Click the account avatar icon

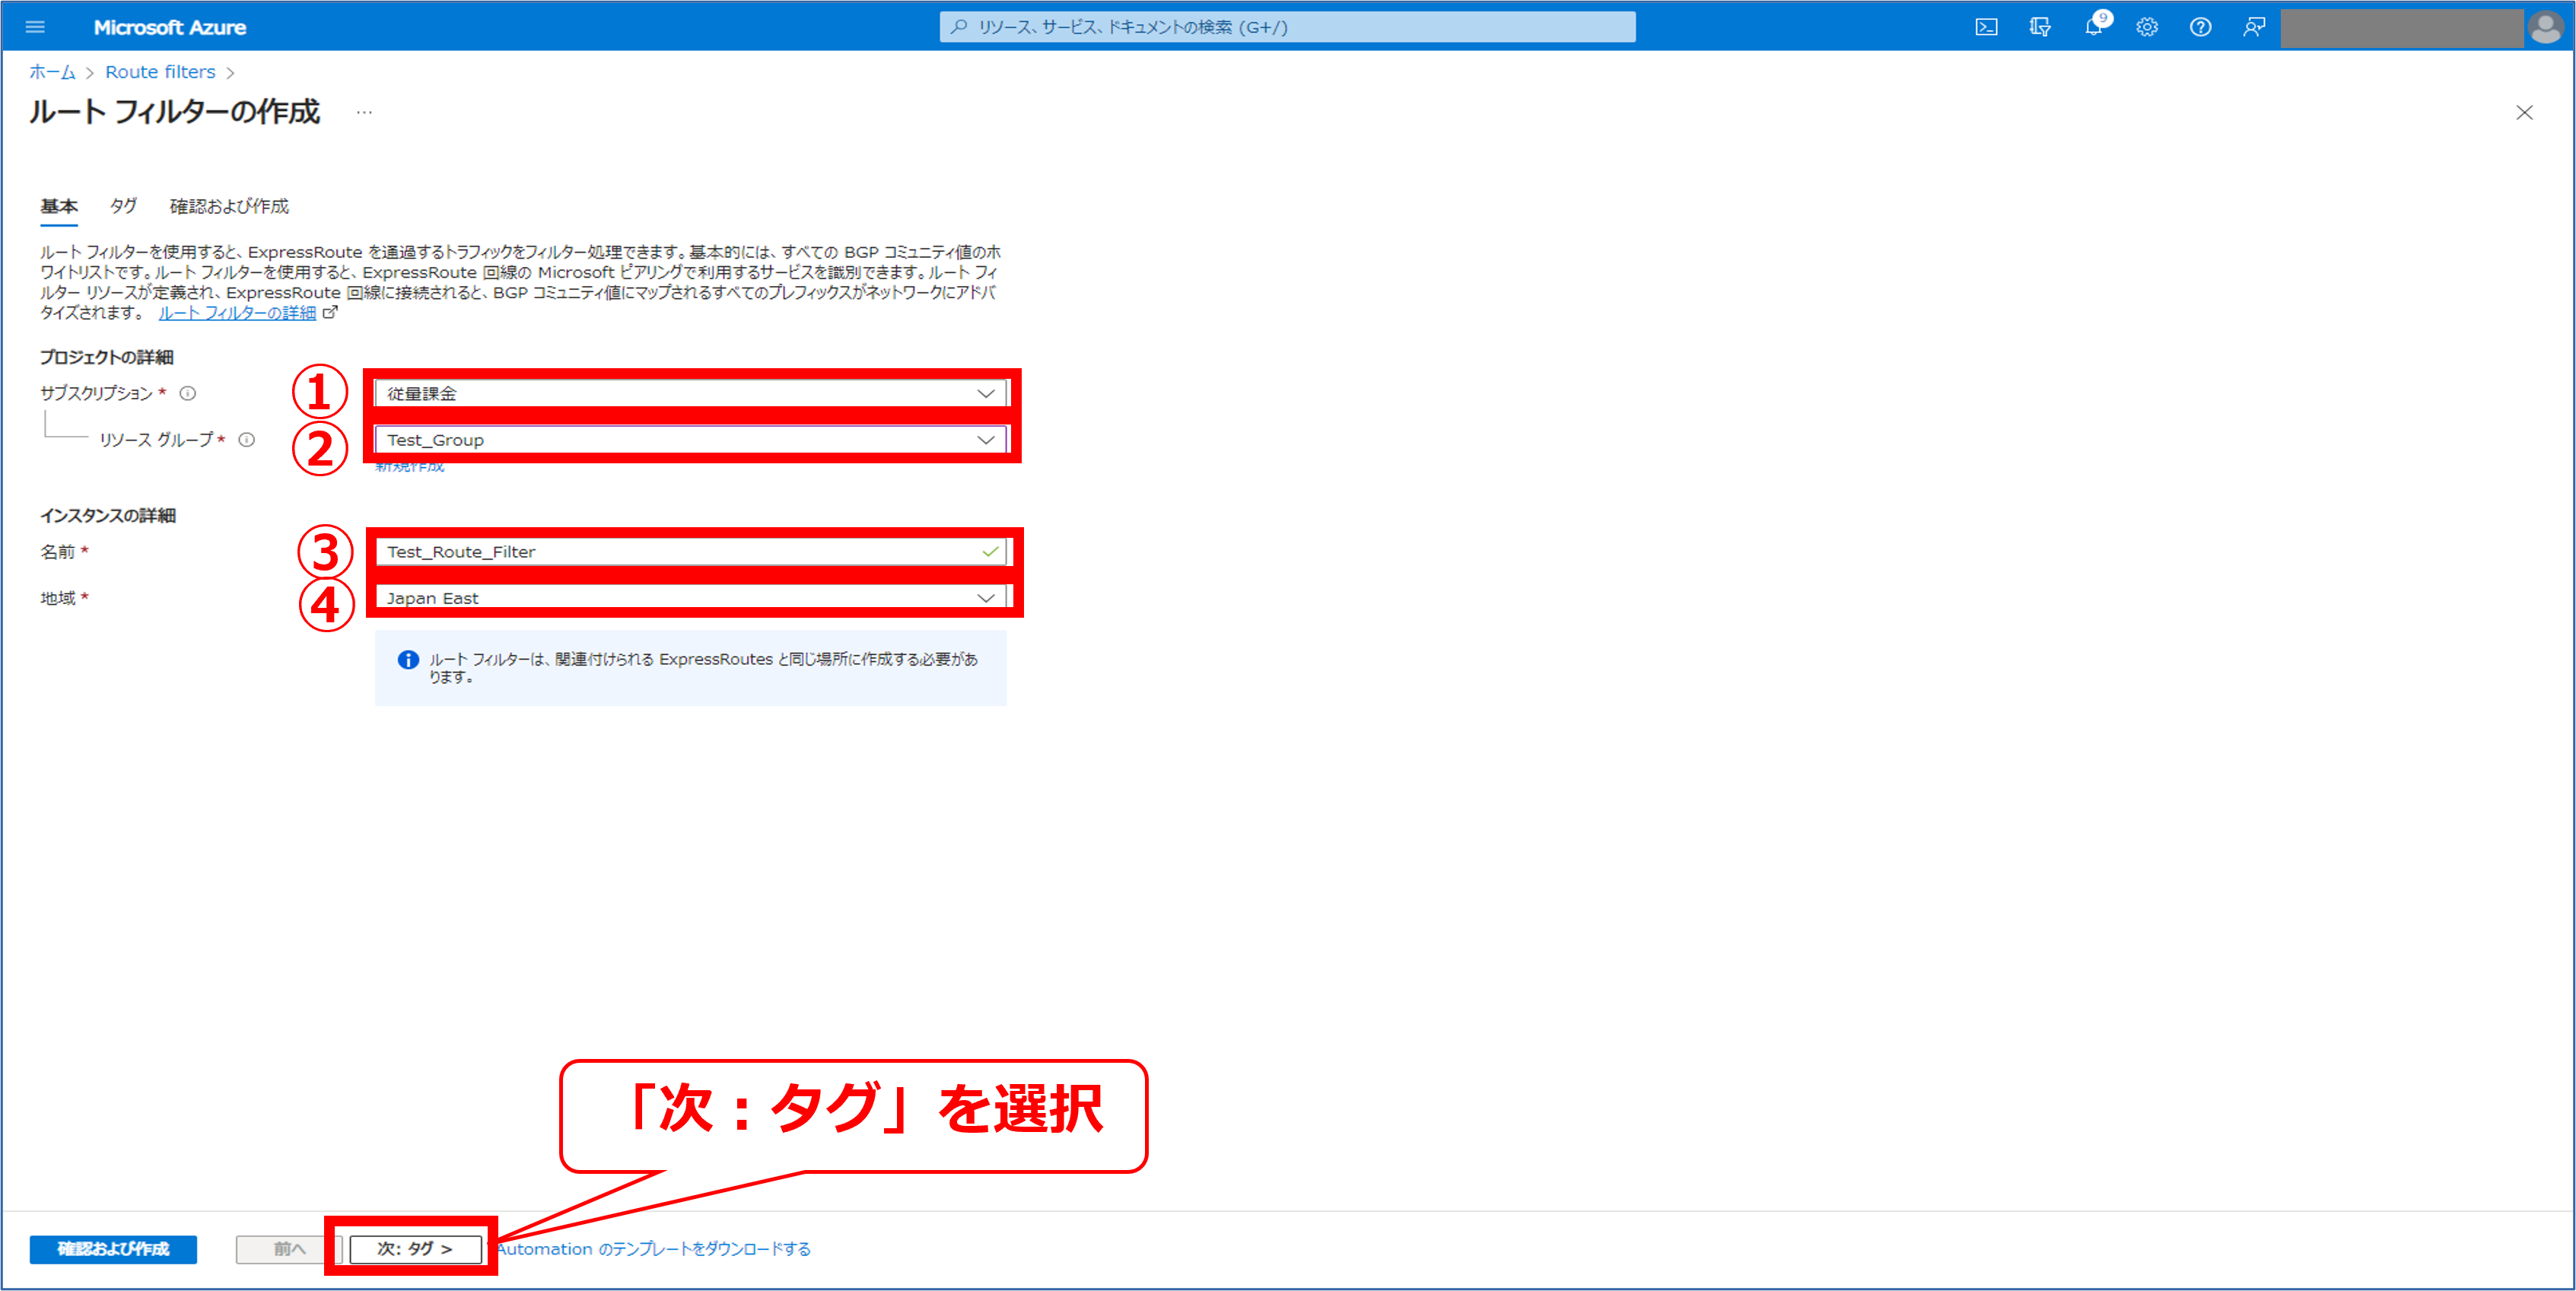(x=2545, y=27)
